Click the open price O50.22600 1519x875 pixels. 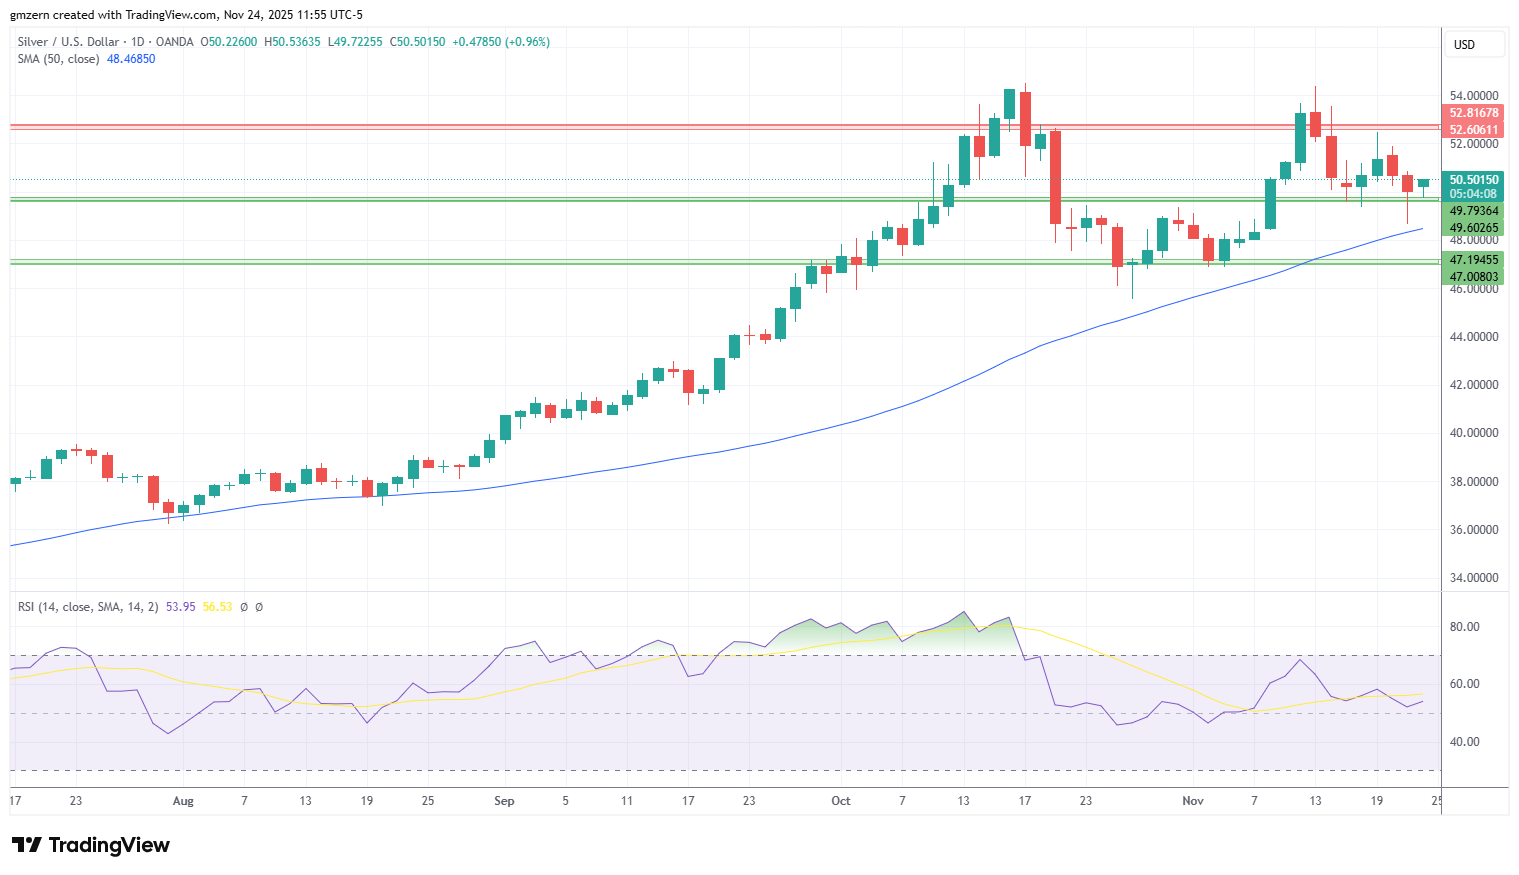228,42
